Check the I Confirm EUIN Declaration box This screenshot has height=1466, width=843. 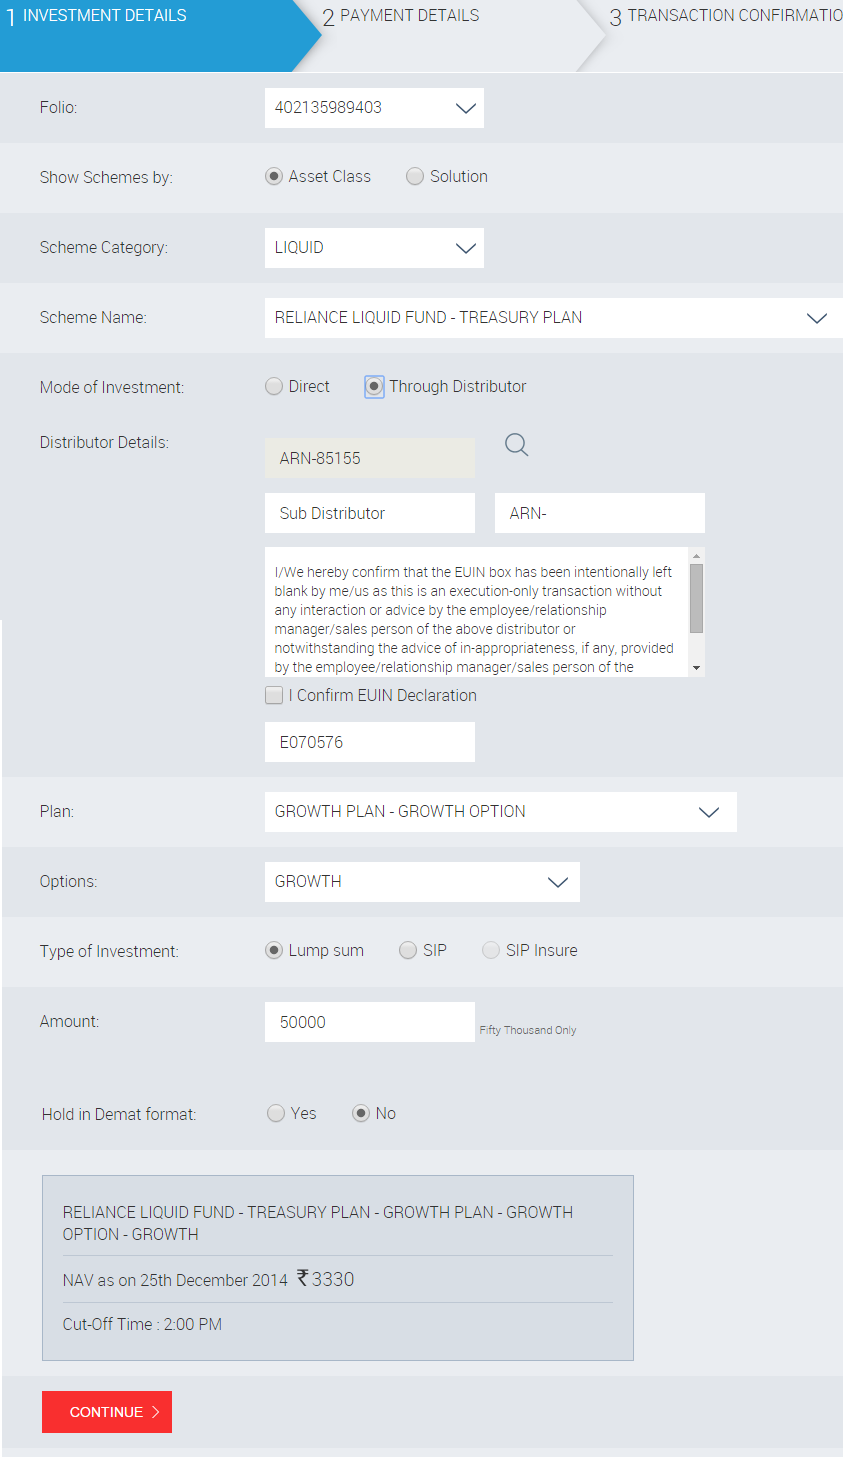[x=274, y=695]
